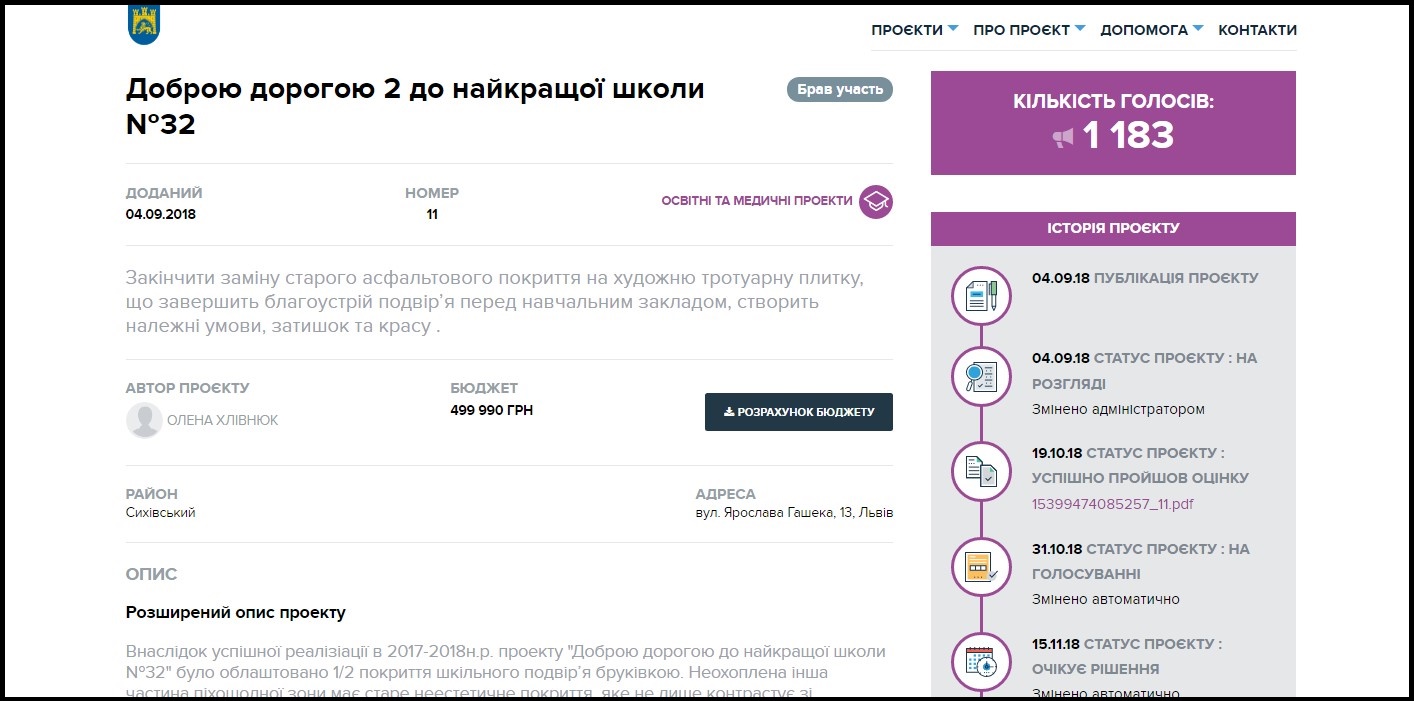Open the ПРО ПРОЄКТ dropdown menu

tap(1028, 30)
